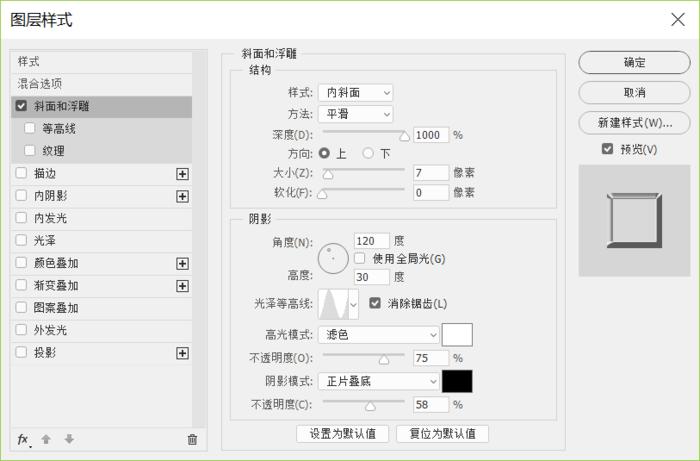Enable the 纹理 checkbox
This screenshot has height=461, width=700.
click(30, 150)
